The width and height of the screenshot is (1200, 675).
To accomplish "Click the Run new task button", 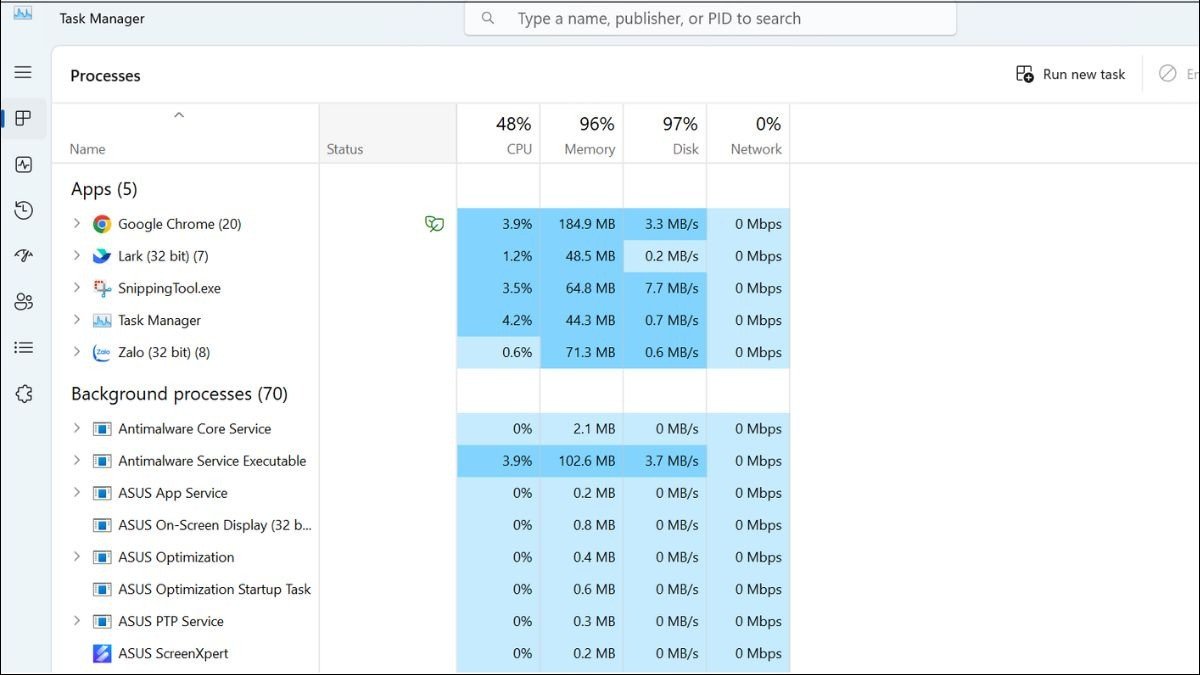I will point(1069,73).
